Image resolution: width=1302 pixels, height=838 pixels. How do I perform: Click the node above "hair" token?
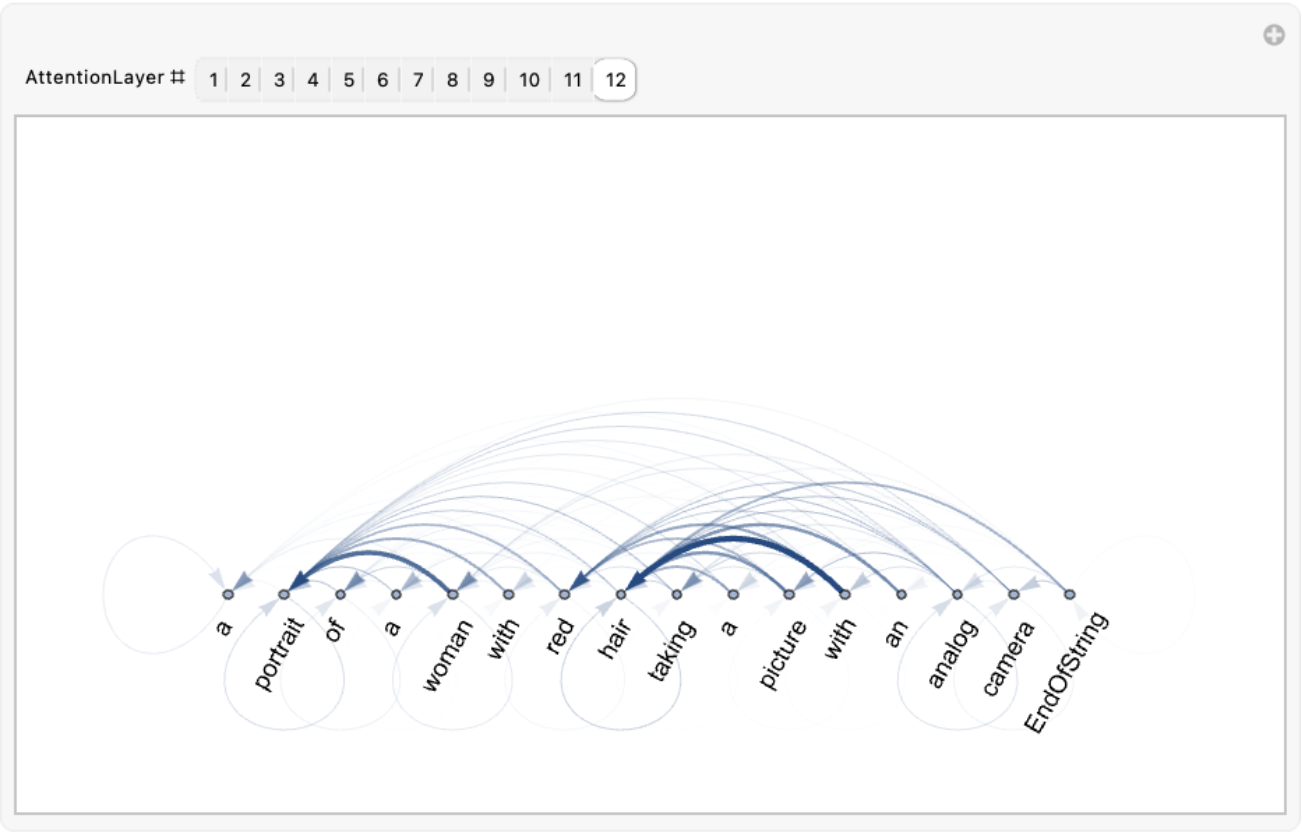[621, 594]
